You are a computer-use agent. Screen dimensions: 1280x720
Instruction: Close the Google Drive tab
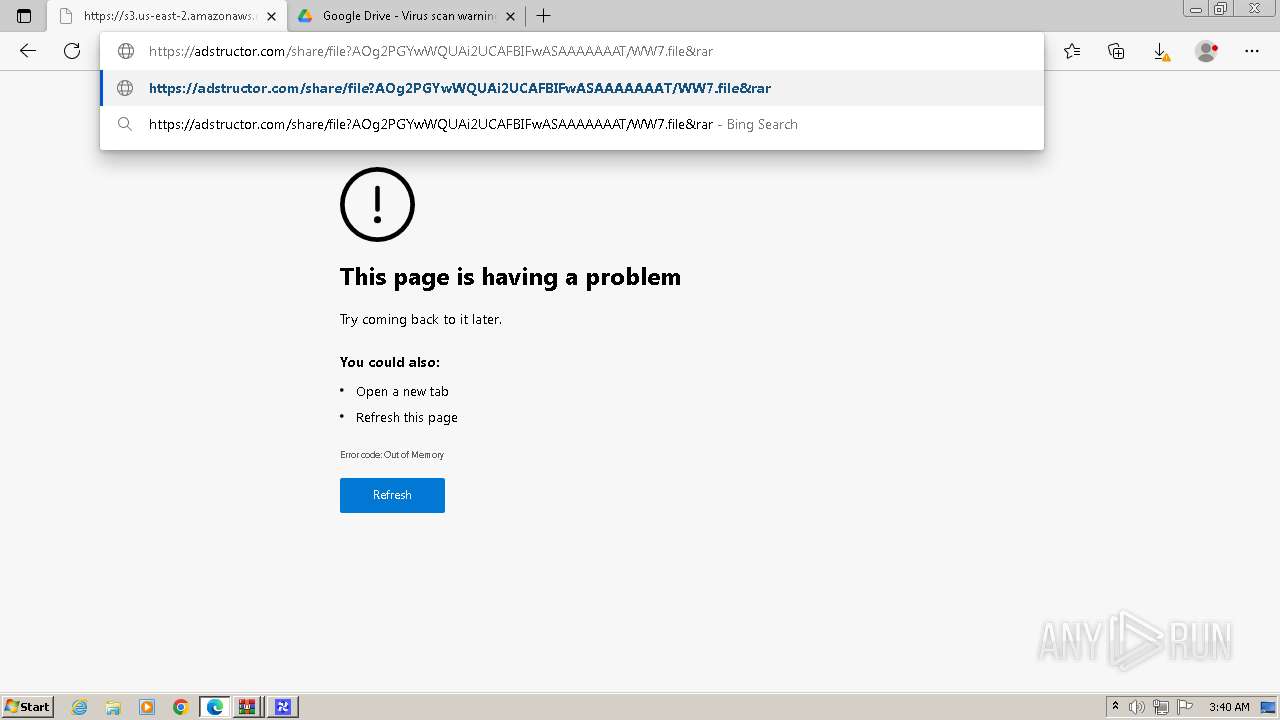point(510,16)
